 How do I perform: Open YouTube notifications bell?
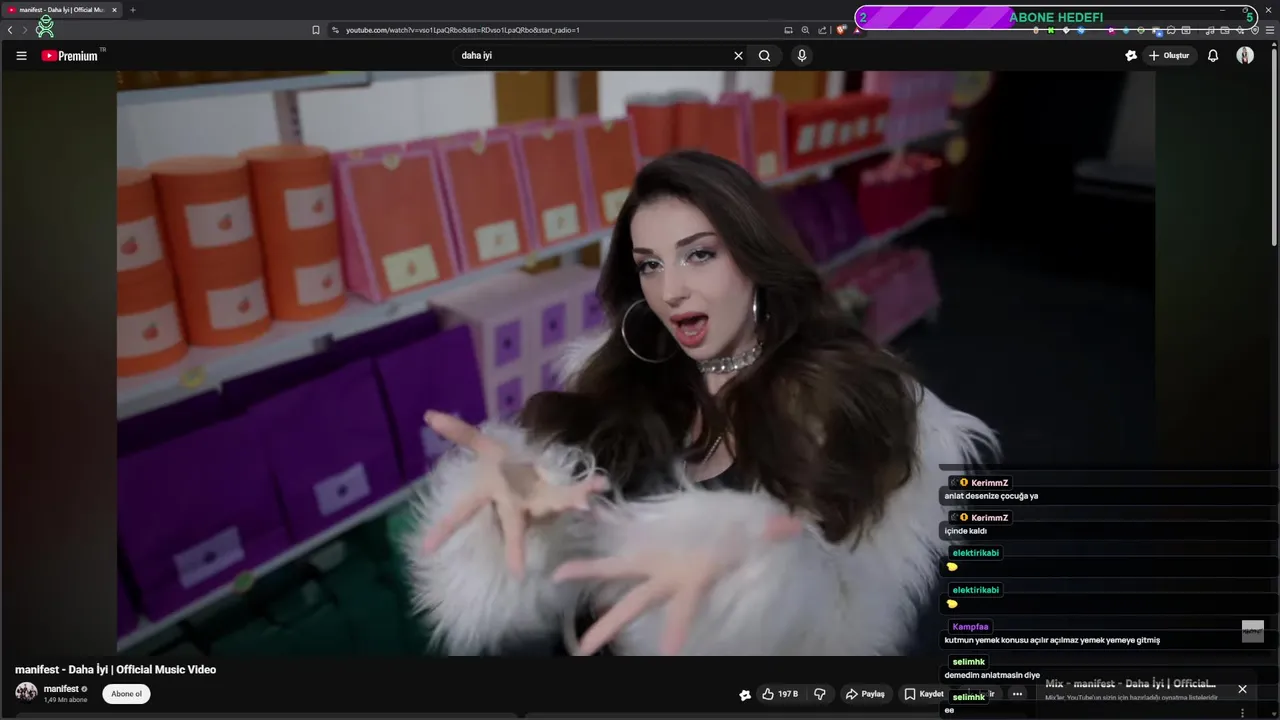[1213, 56]
